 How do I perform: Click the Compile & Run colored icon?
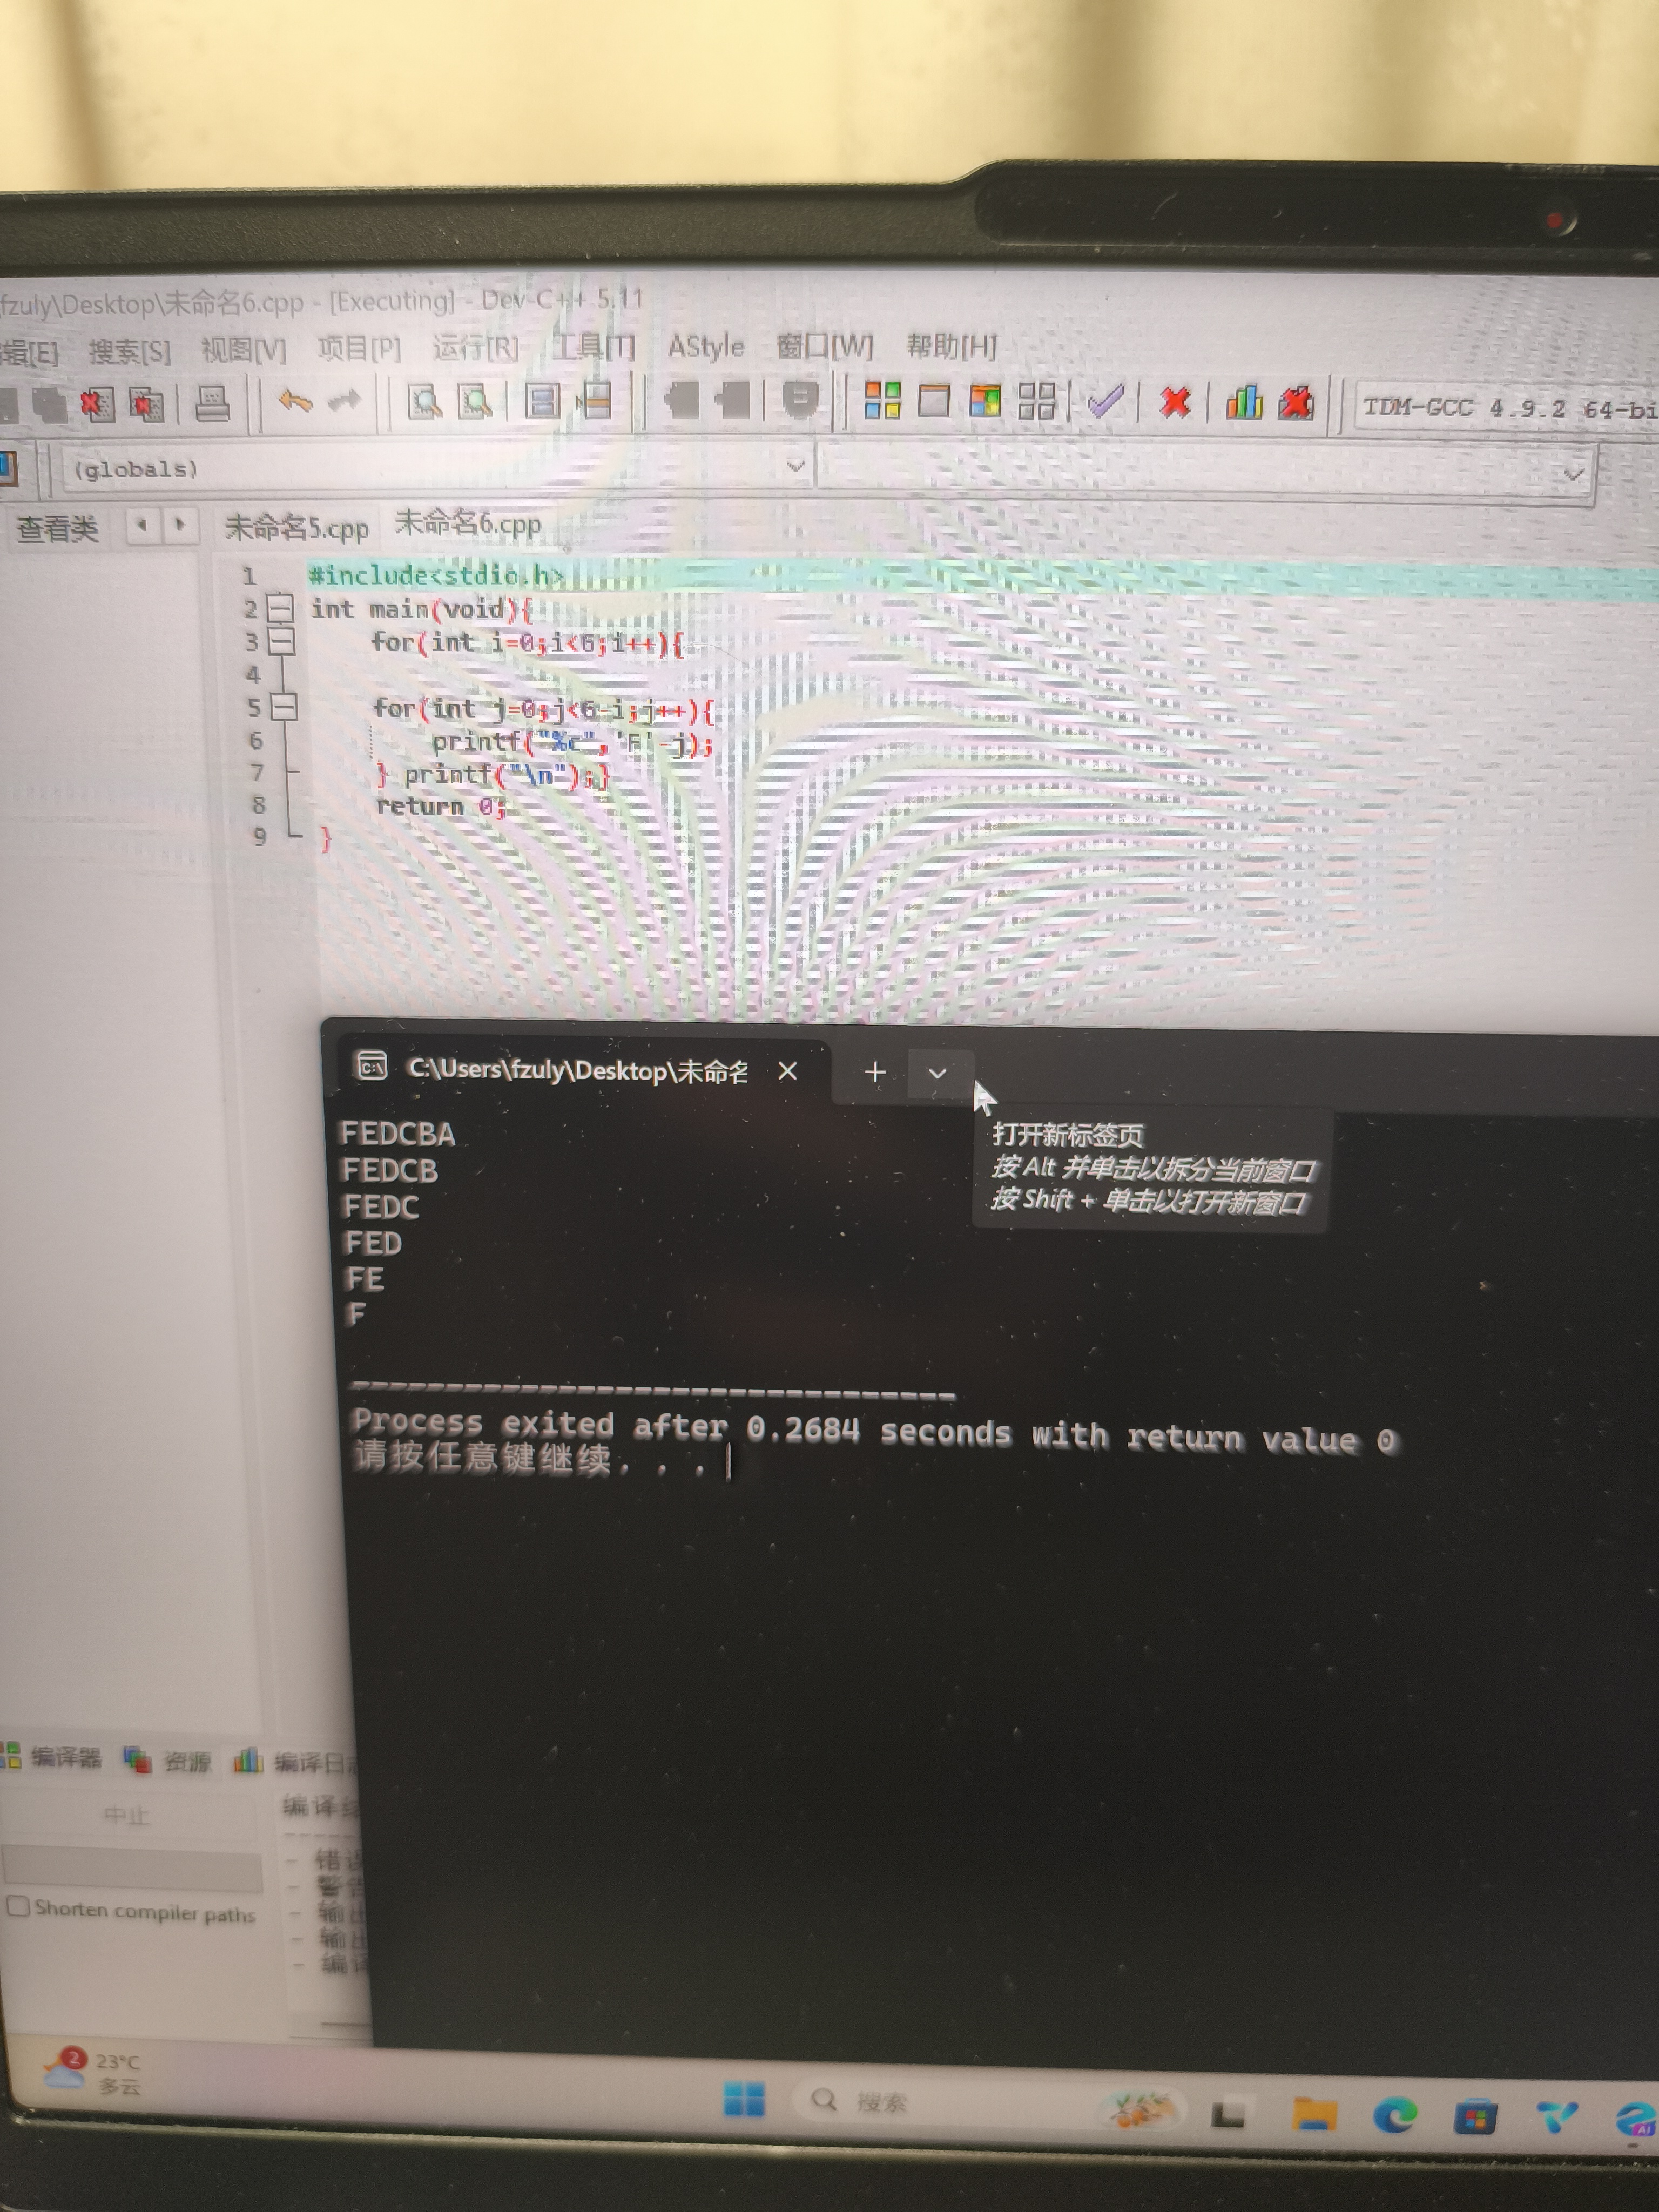[x=985, y=402]
